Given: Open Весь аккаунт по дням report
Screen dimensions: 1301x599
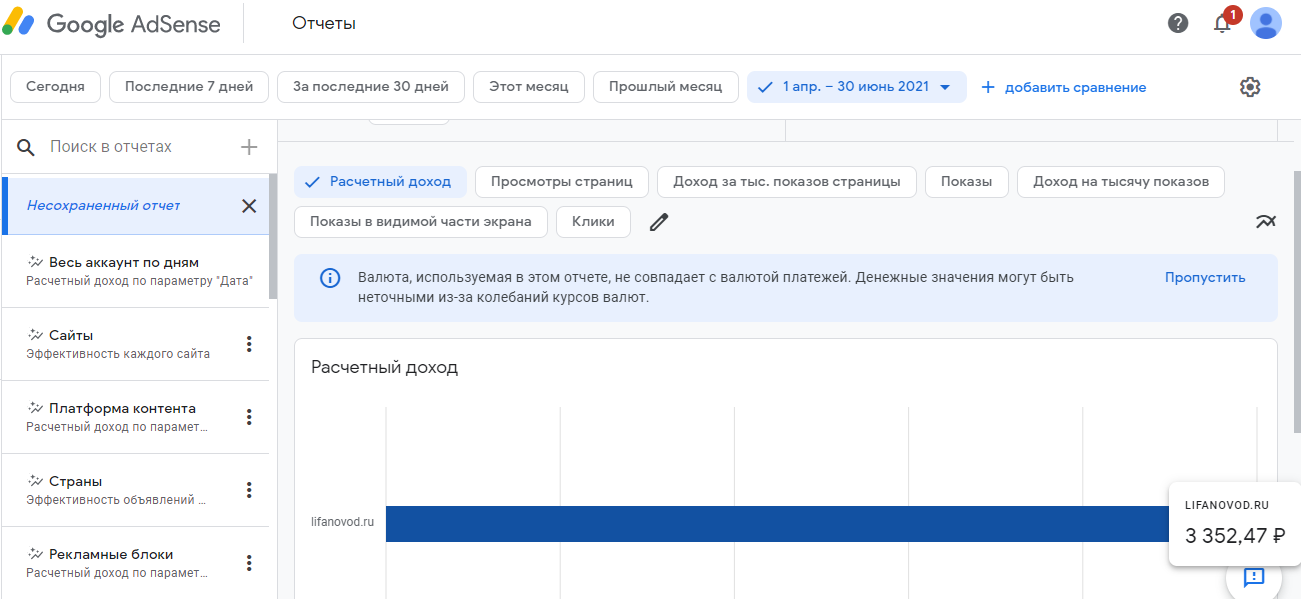Looking at the screenshot, I should pos(135,271).
